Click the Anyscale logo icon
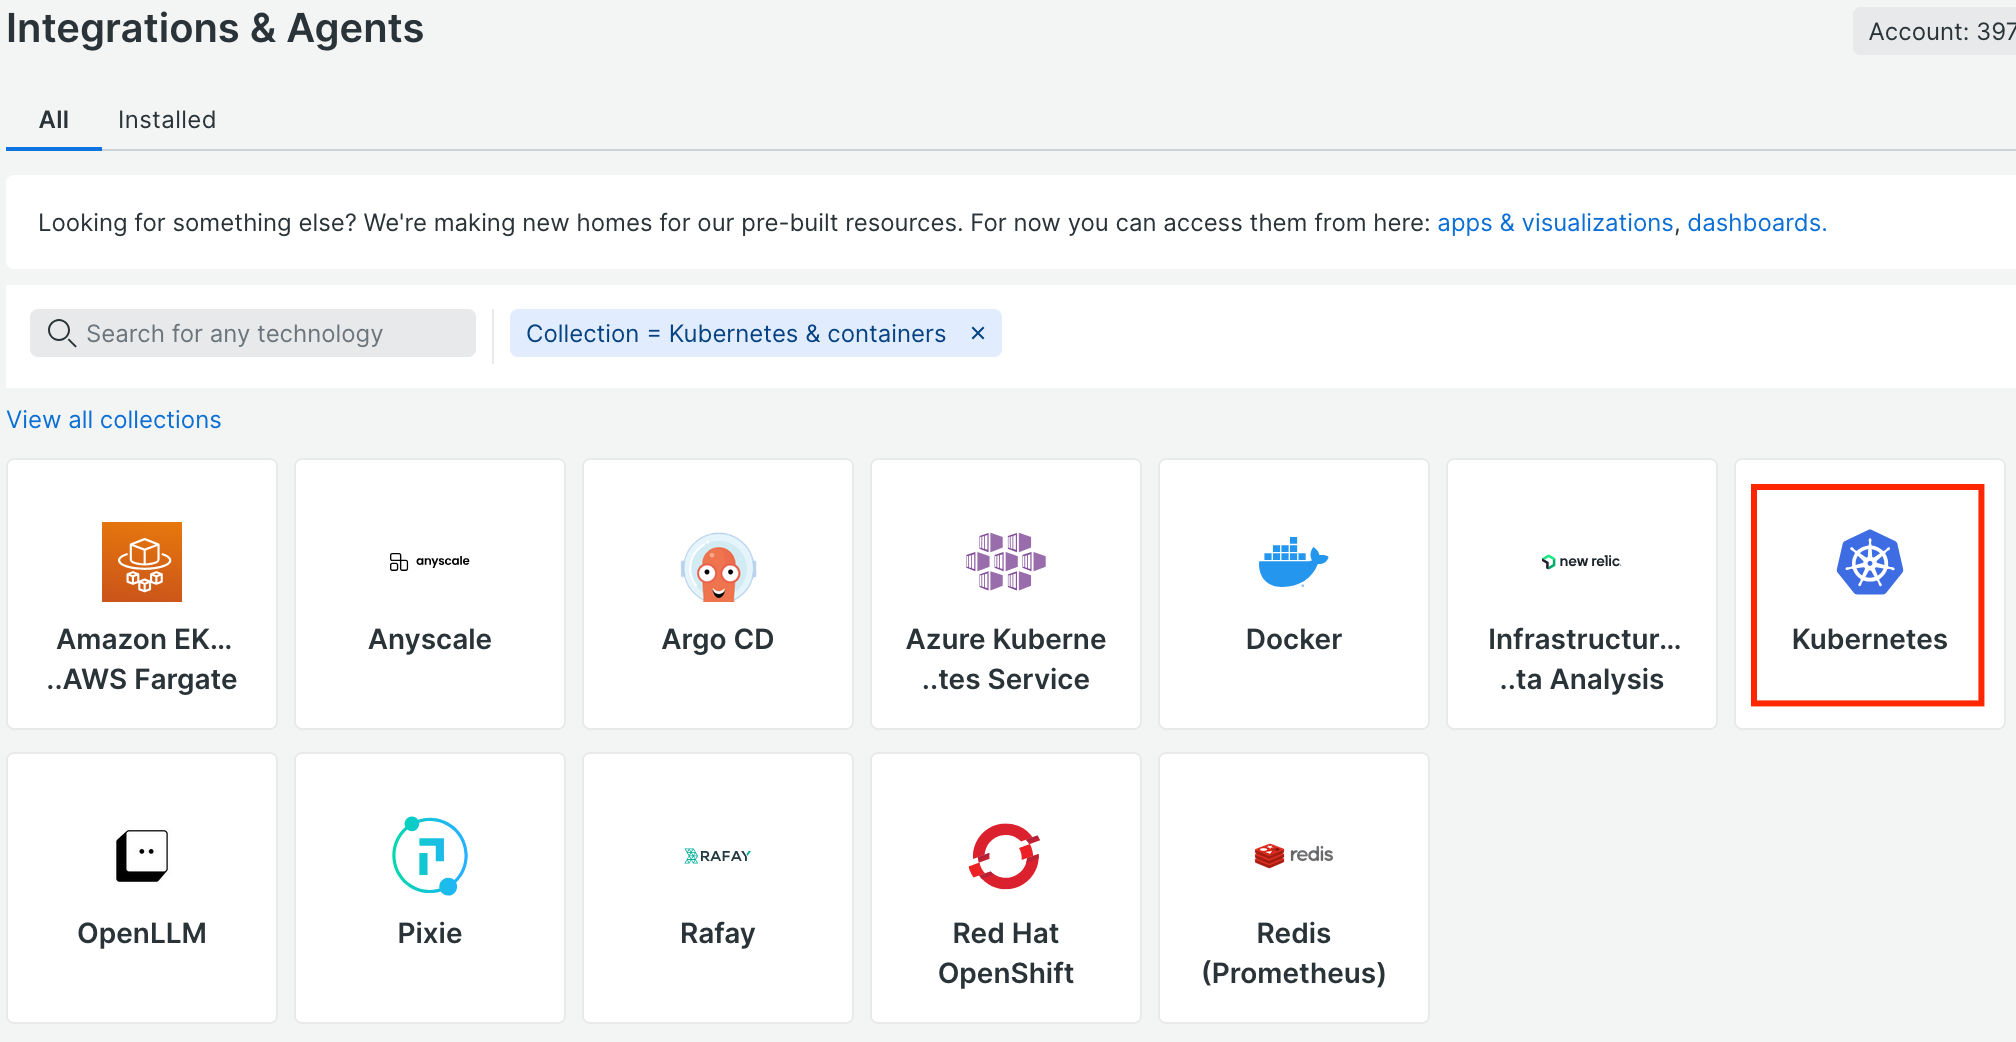The height and width of the screenshot is (1042, 2016). [430, 562]
